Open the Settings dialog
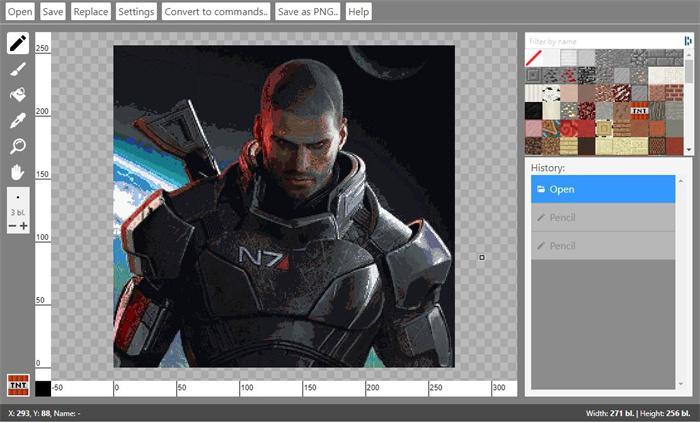This screenshot has width=700, height=423. [x=135, y=12]
